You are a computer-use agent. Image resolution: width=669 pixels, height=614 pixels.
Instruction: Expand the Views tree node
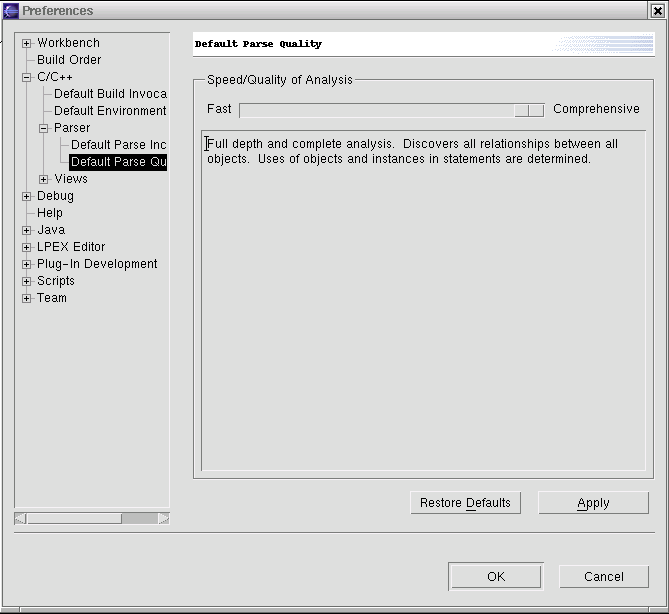point(44,180)
